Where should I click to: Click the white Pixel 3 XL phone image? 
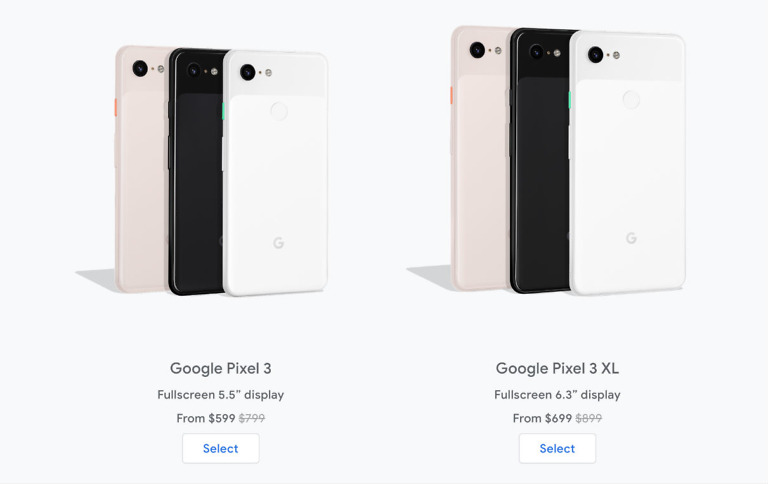tap(627, 163)
